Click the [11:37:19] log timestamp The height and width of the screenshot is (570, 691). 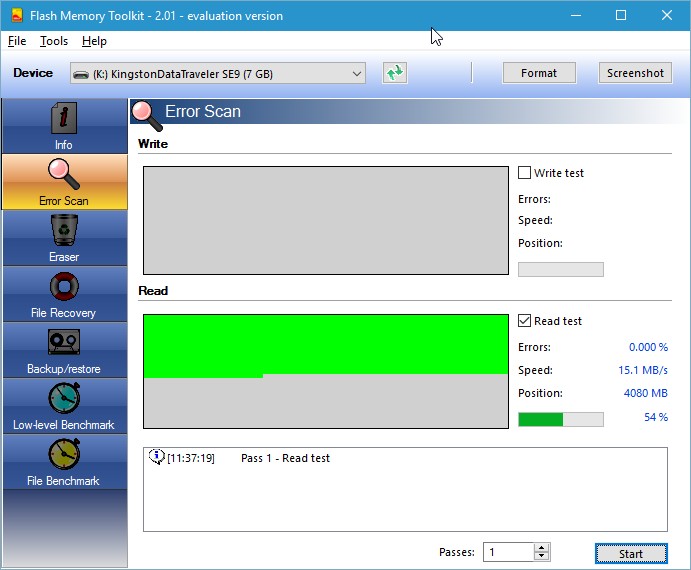coord(191,458)
